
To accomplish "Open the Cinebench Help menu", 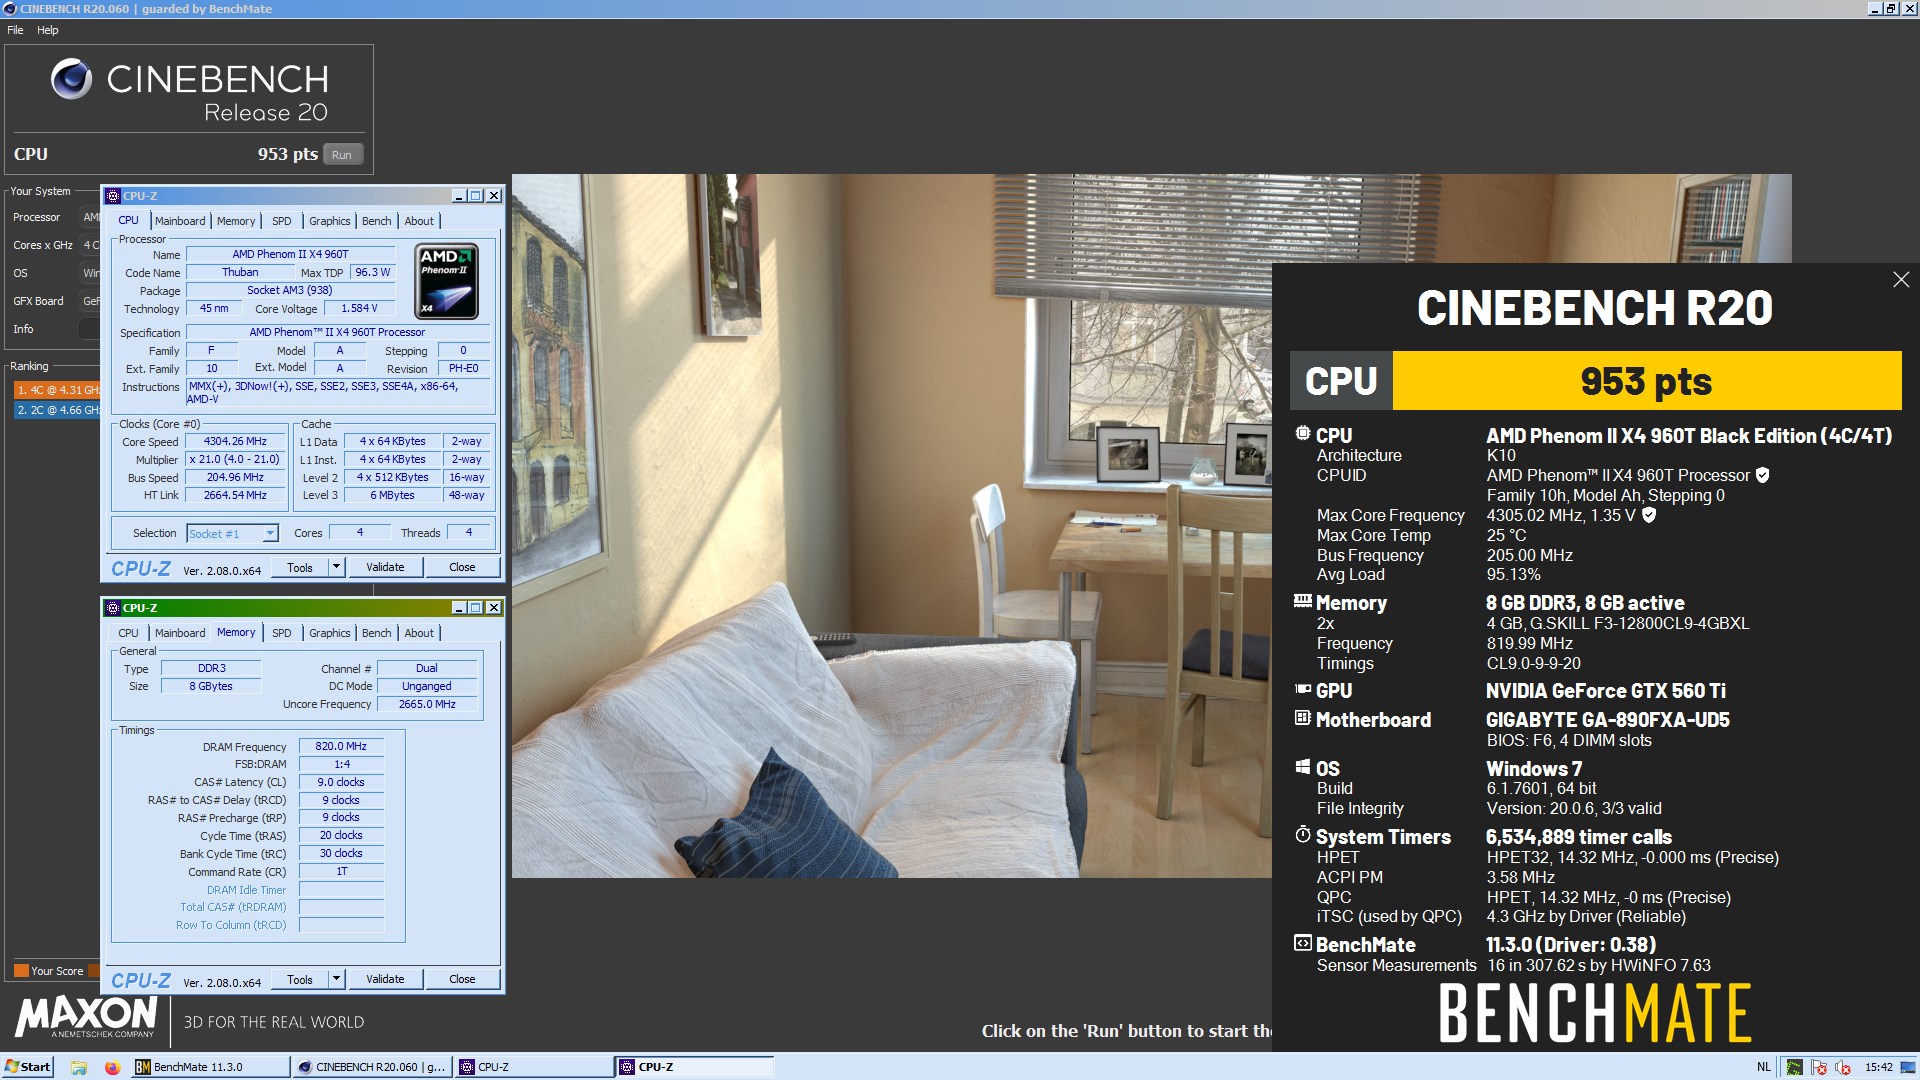I will tap(48, 30).
